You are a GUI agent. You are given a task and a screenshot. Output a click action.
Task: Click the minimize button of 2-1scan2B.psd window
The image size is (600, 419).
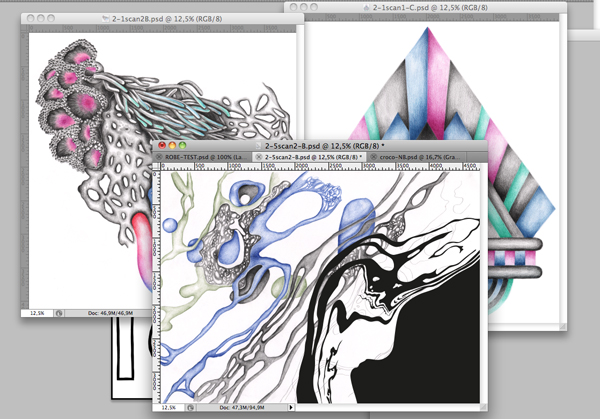point(41,18)
